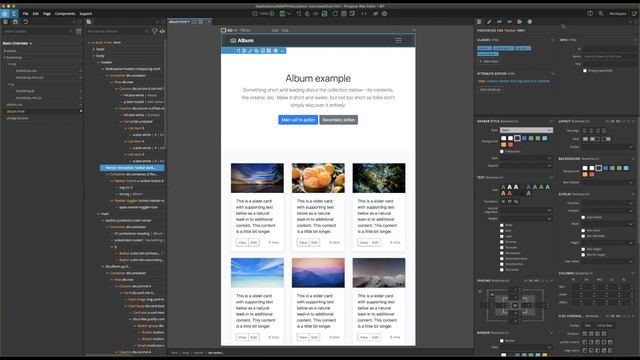Open first element properties tab icon

tap(479, 22)
